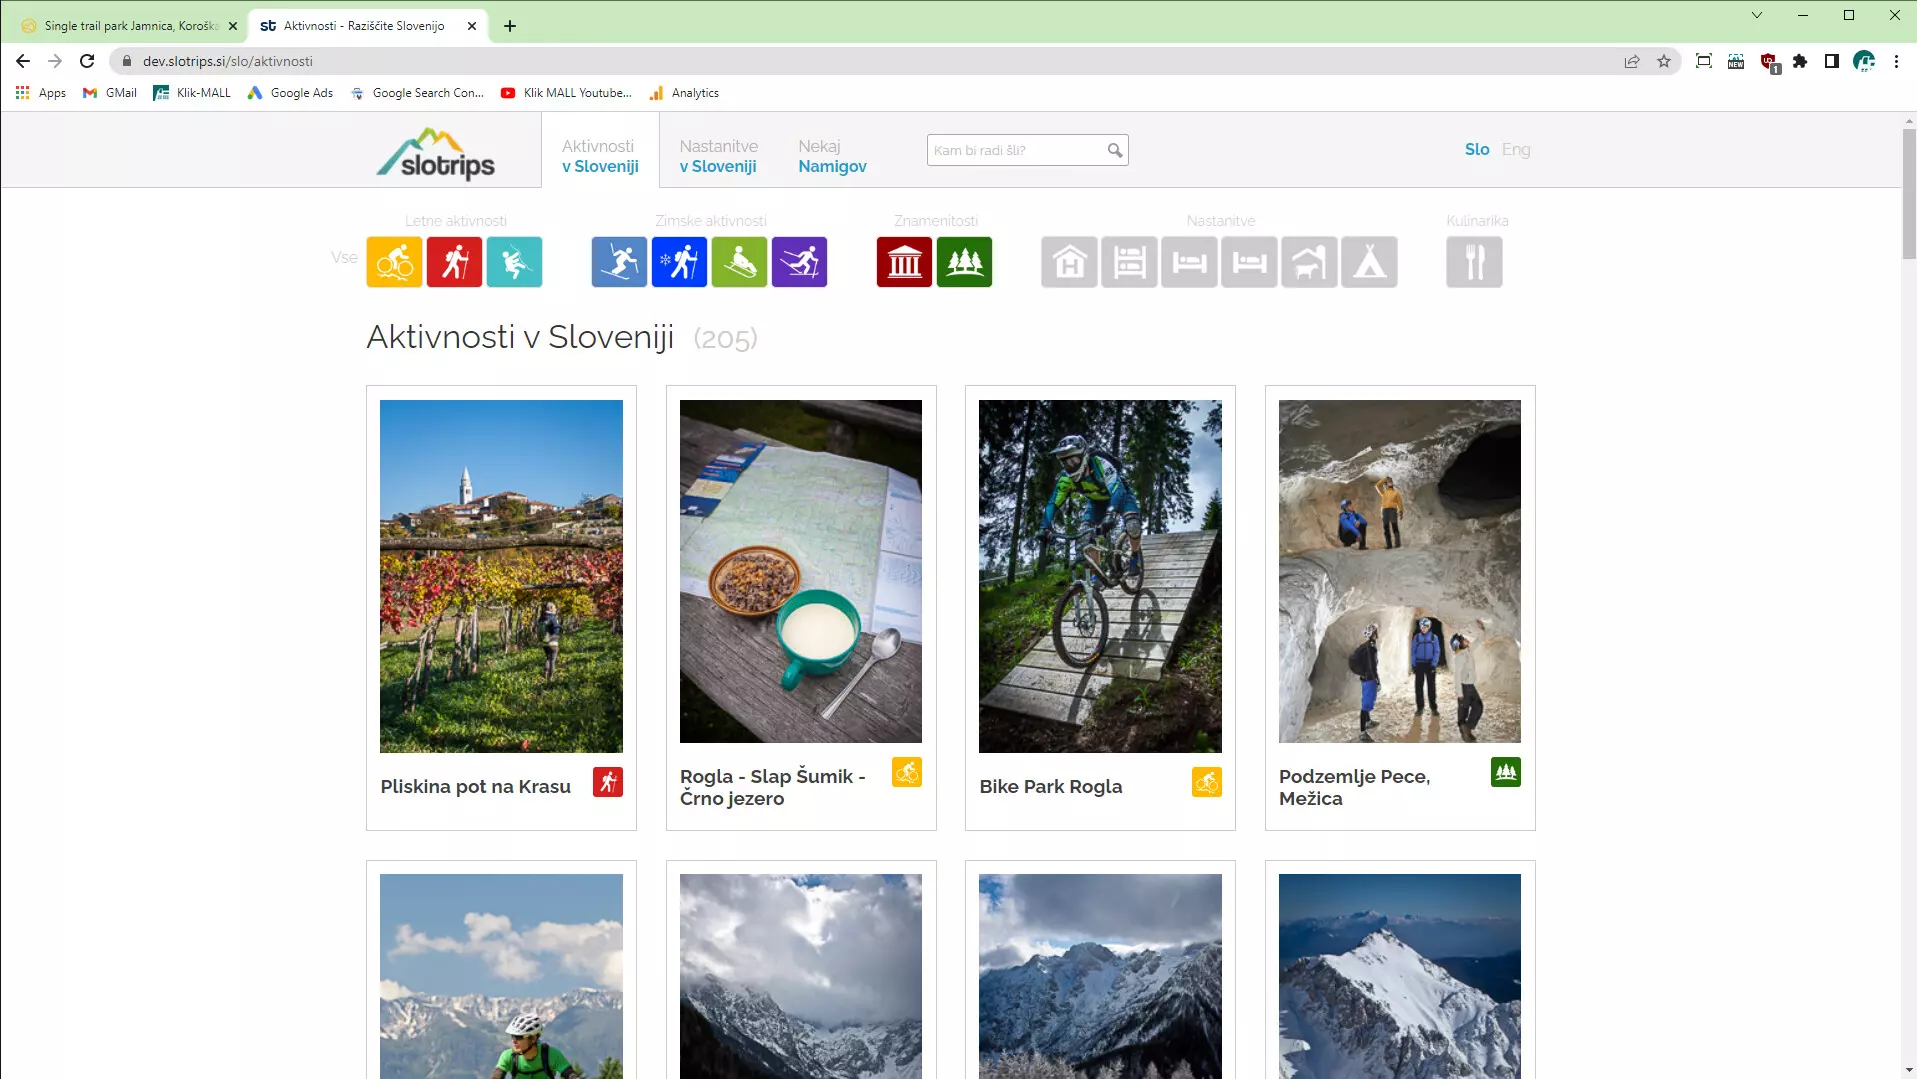The height and width of the screenshot is (1079, 1917).
Task: Open the Nekaj Namigov menu item
Action: [x=831, y=156]
